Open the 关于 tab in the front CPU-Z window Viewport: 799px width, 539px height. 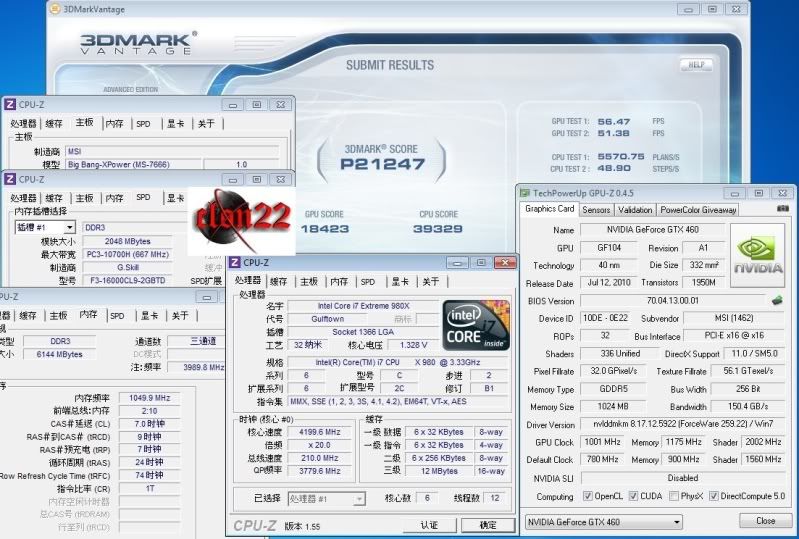coord(431,281)
